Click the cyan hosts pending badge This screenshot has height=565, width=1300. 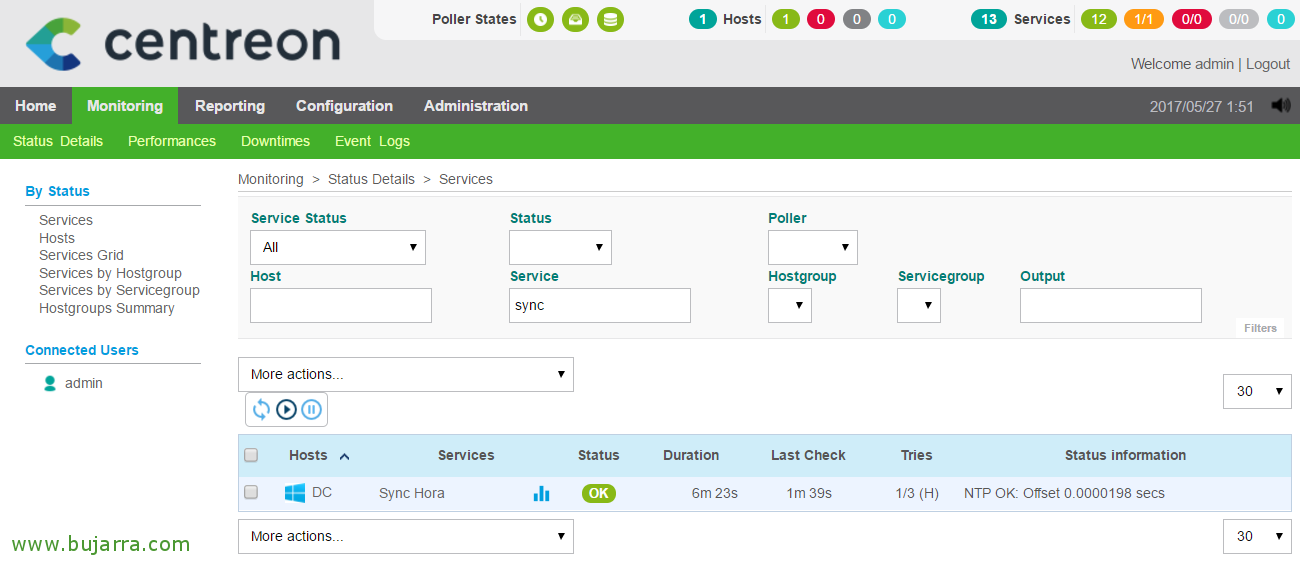pos(892,19)
